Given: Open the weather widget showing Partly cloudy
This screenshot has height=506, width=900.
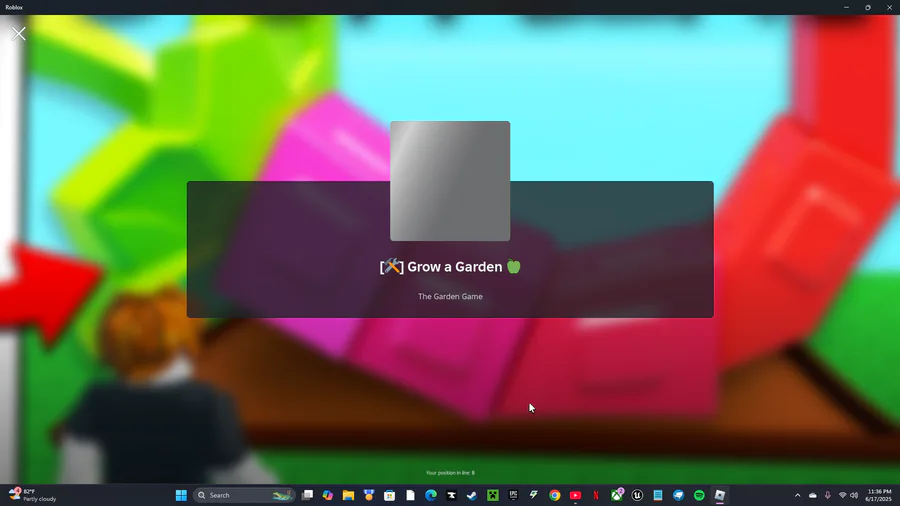Looking at the screenshot, I should (33, 495).
